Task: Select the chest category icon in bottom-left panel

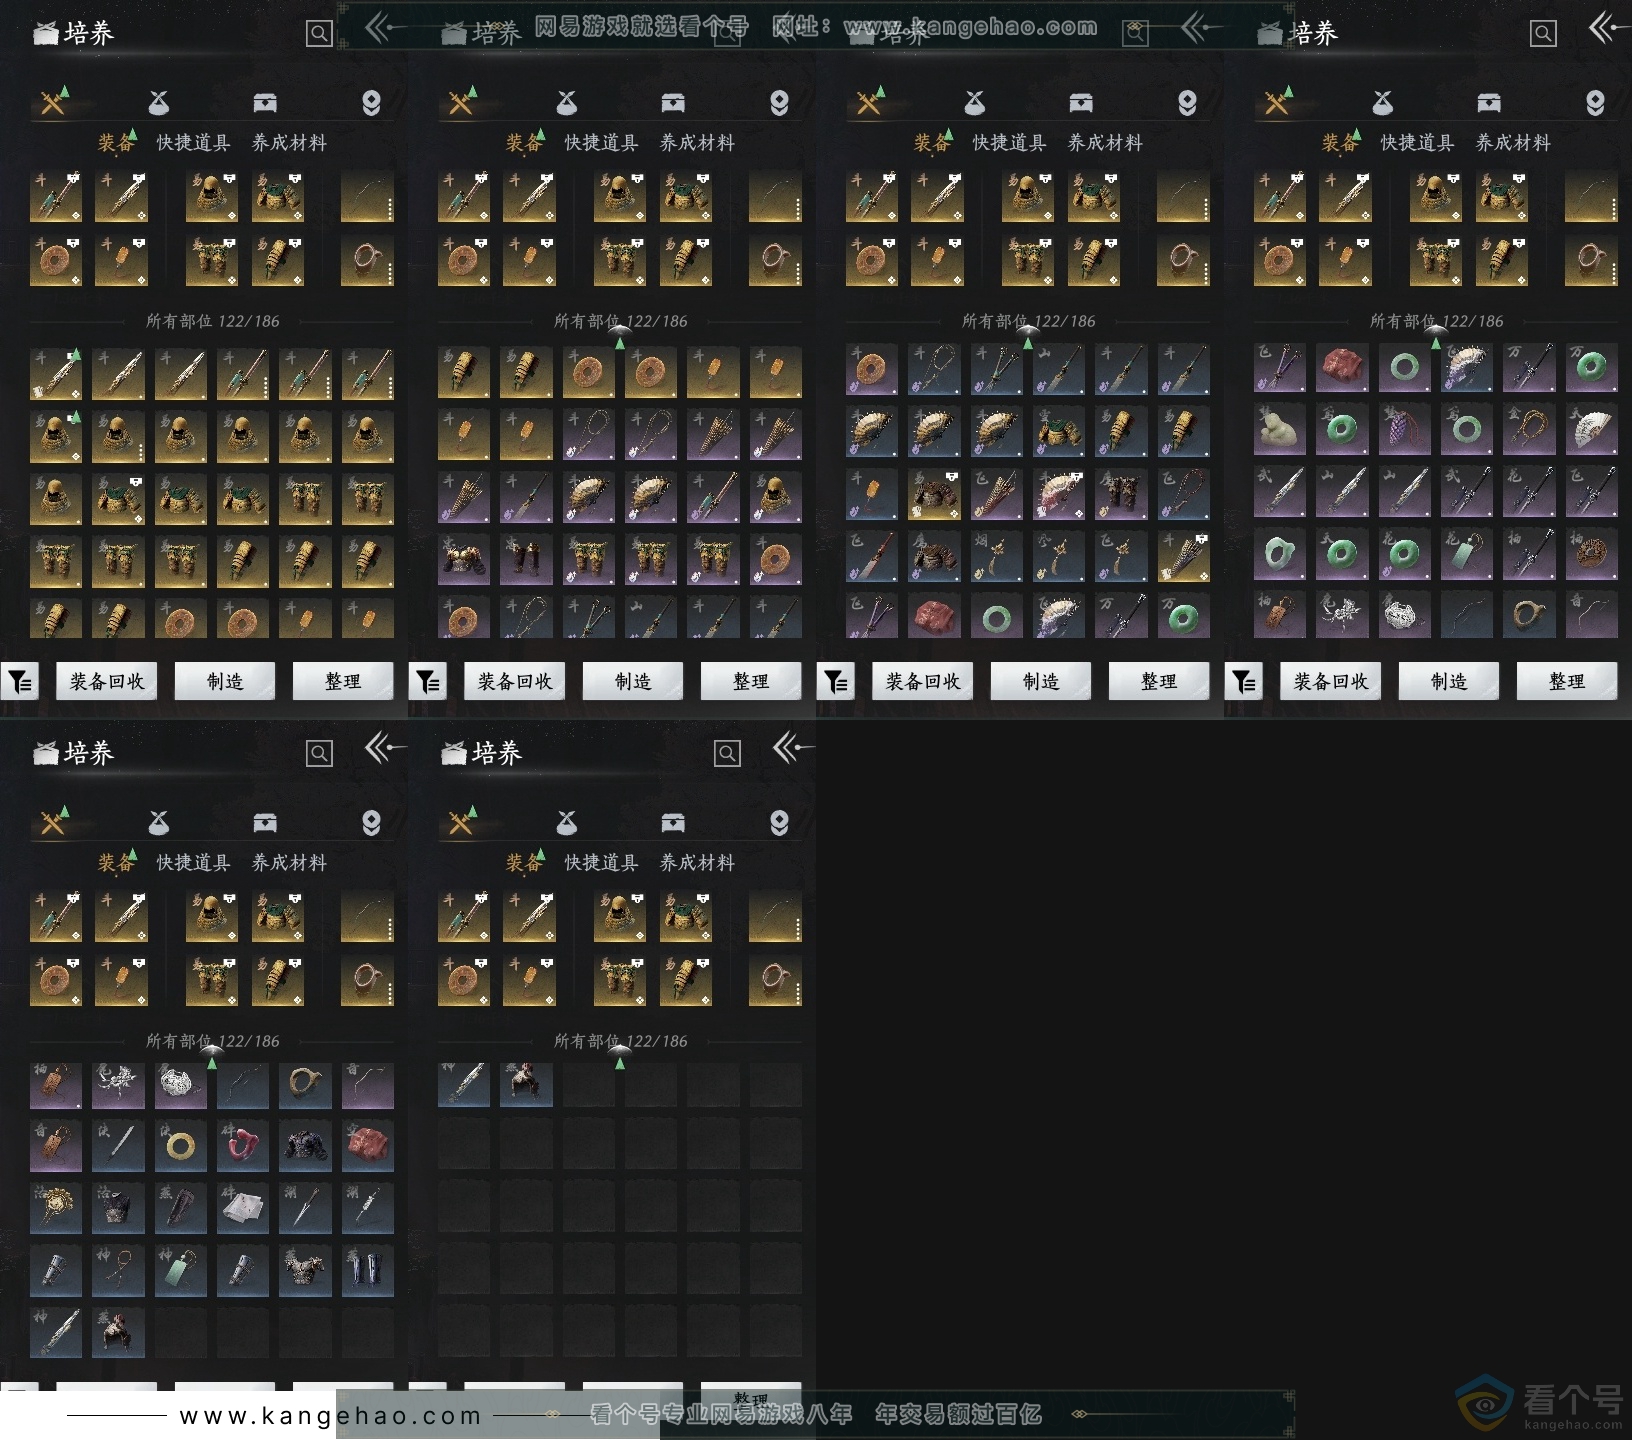Action: [265, 822]
